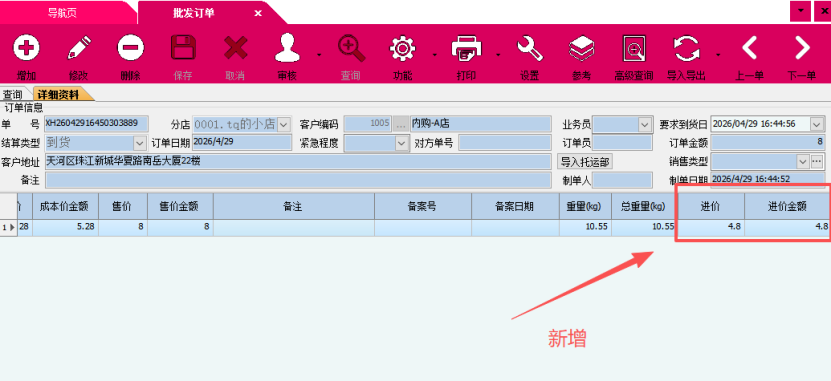The image size is (831, 381).
Task: Click the 重里(kg) column header
Action: coord(585,207)
